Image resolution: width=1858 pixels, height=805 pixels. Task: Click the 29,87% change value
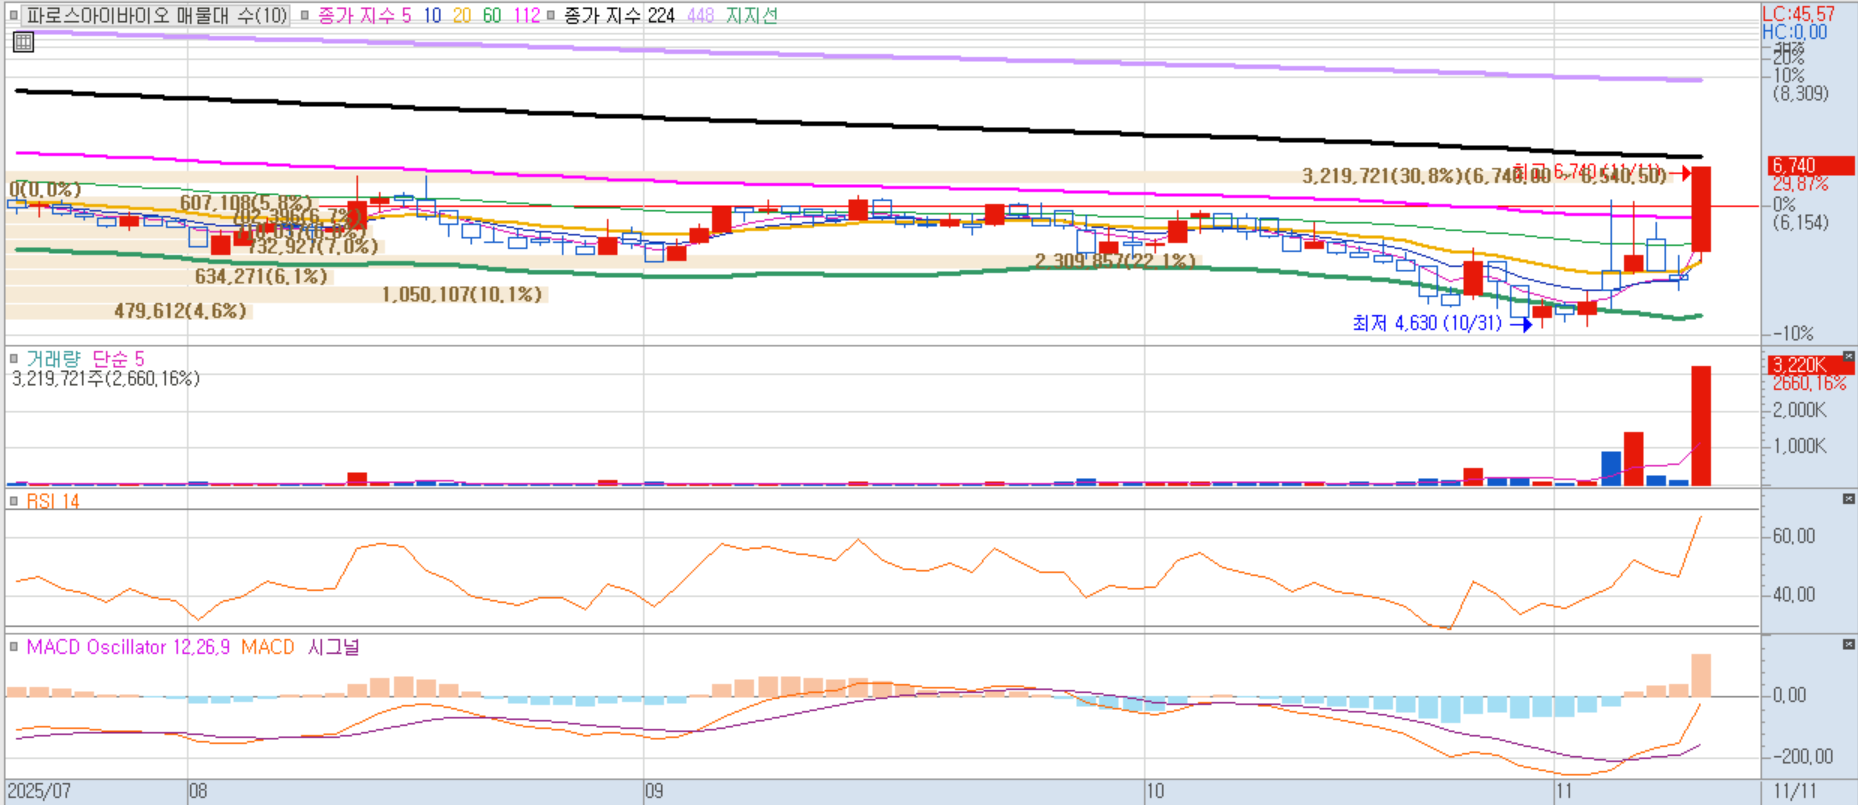pyautogui.click(x=1801, y=184)
